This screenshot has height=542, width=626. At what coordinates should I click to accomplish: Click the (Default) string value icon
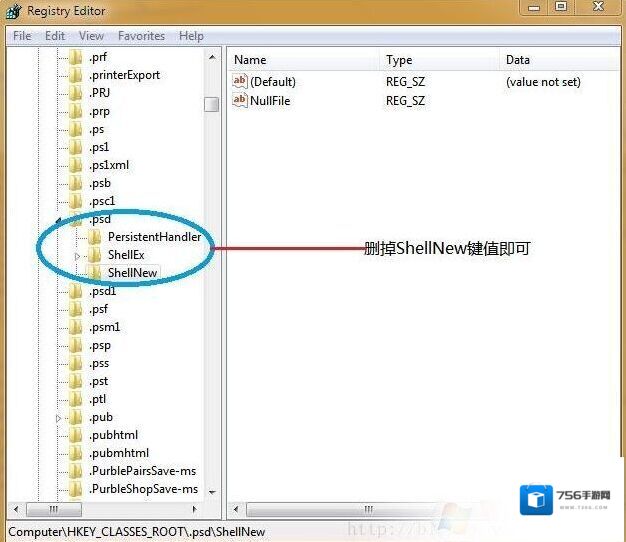point(239,81)
